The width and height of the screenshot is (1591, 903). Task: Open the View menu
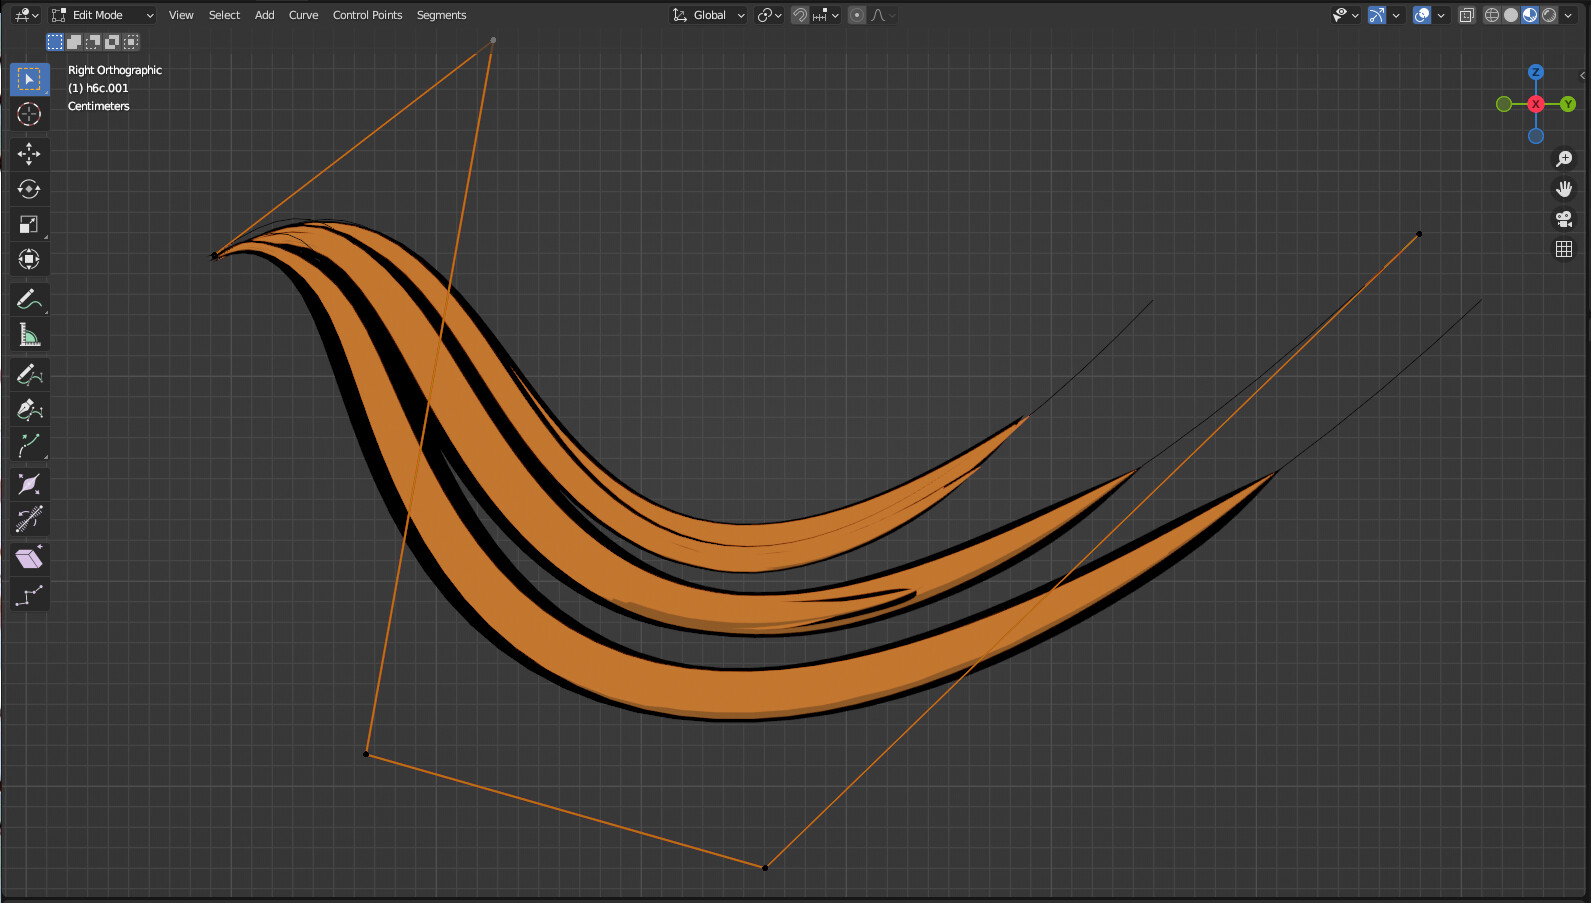[181, 15]
